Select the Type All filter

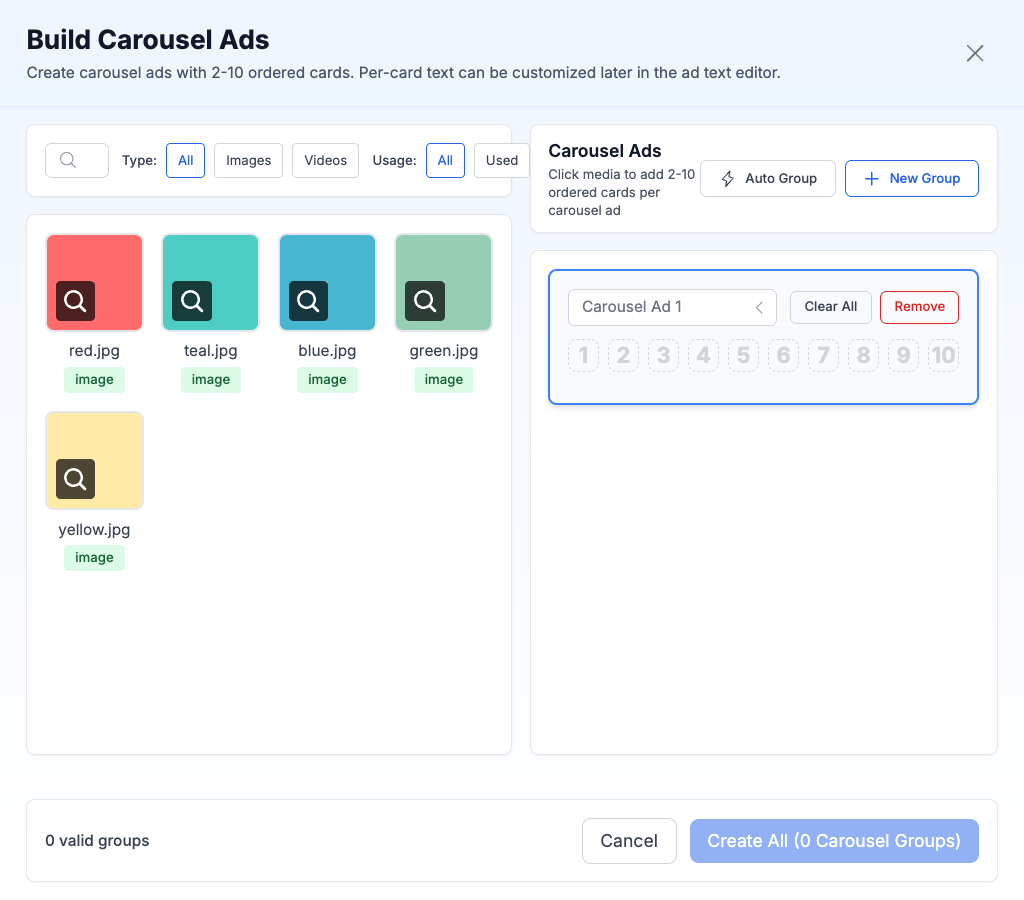[x=185, y=160]
